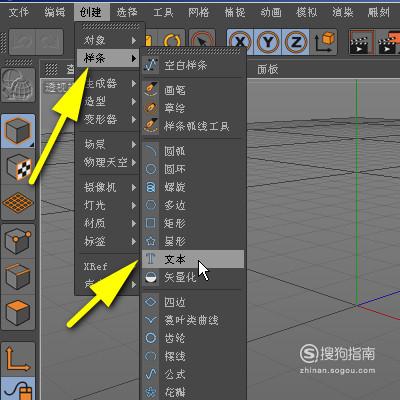Select the 画笔 pen tool

193,90
